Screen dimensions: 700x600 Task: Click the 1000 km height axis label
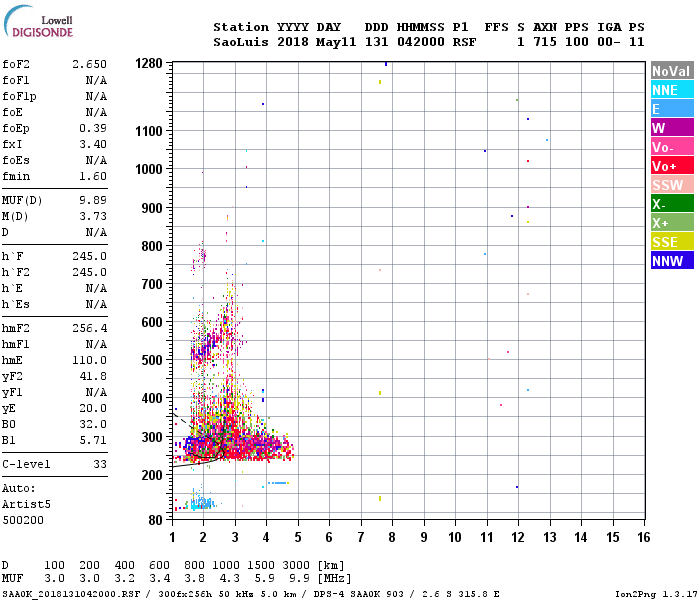[149, 169]
